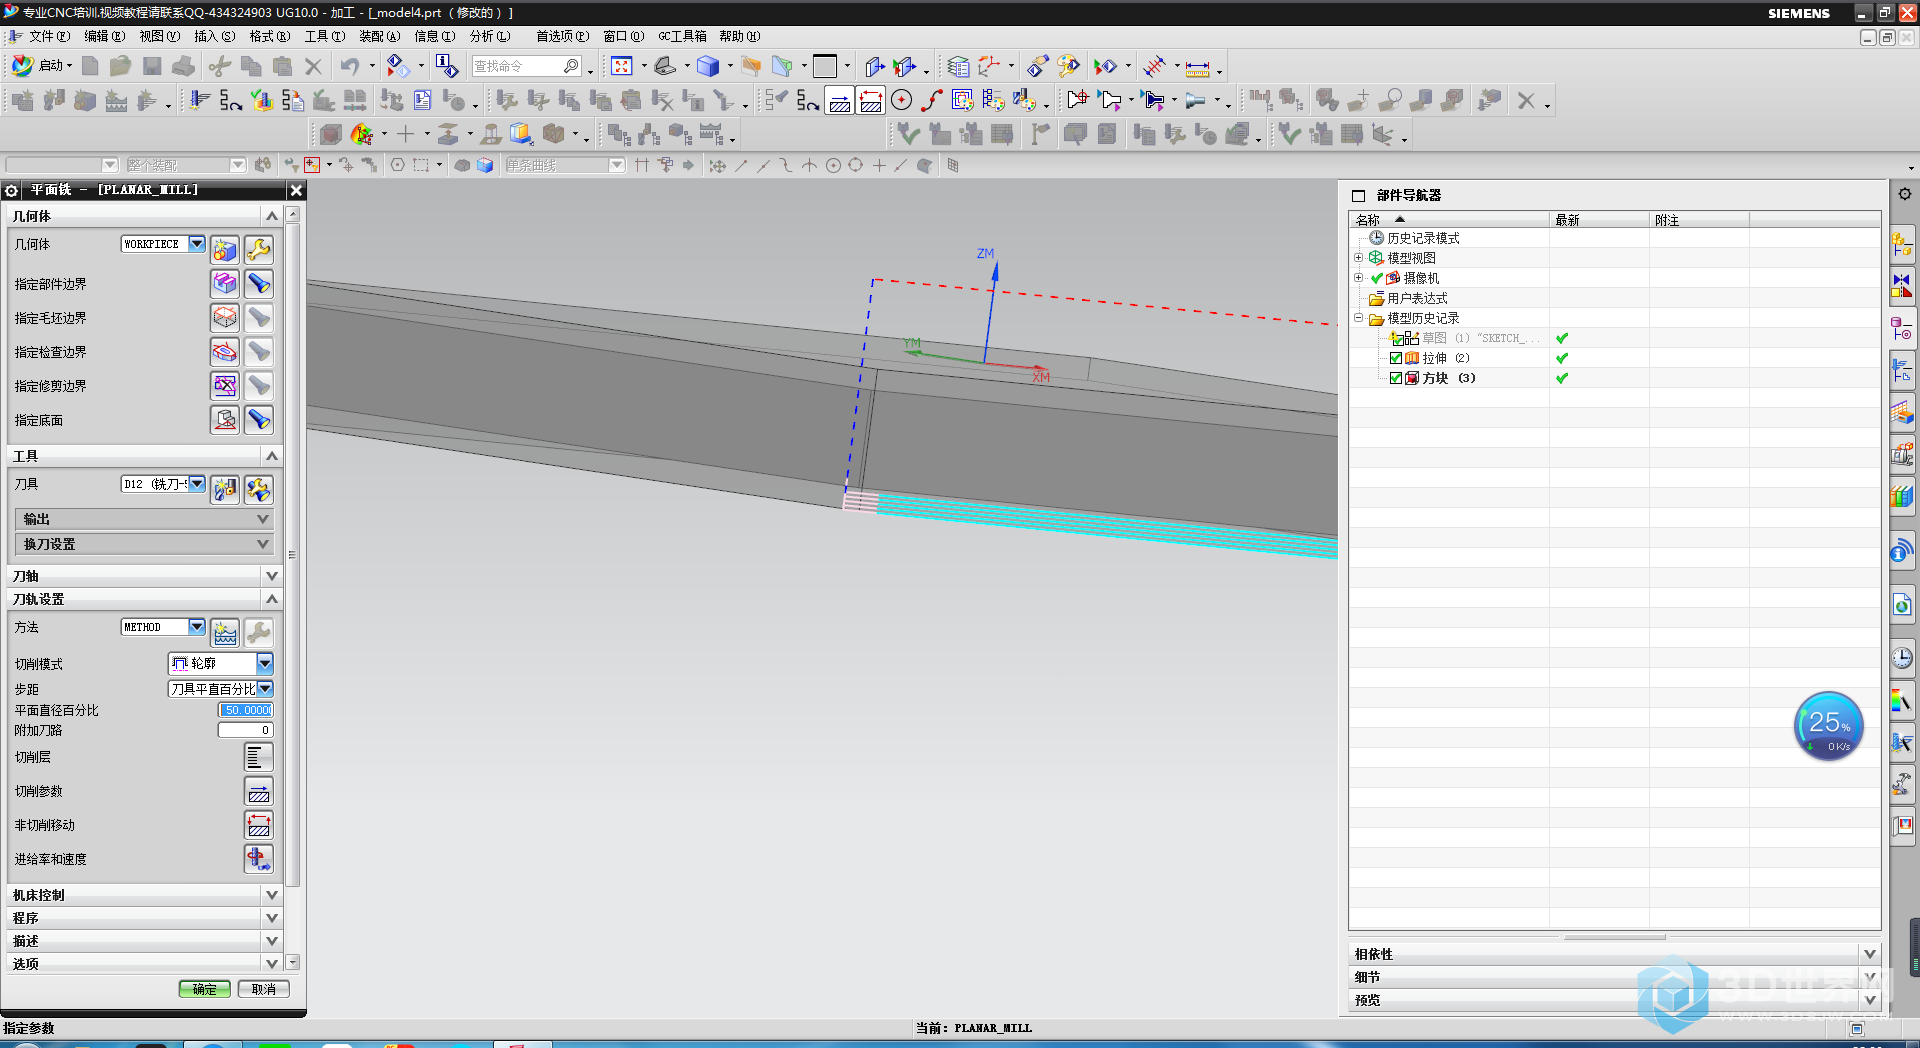Viewport: 1920px width, 1048px height.
Task: Click the Save icon in toolbar
Action: (152, 66)
